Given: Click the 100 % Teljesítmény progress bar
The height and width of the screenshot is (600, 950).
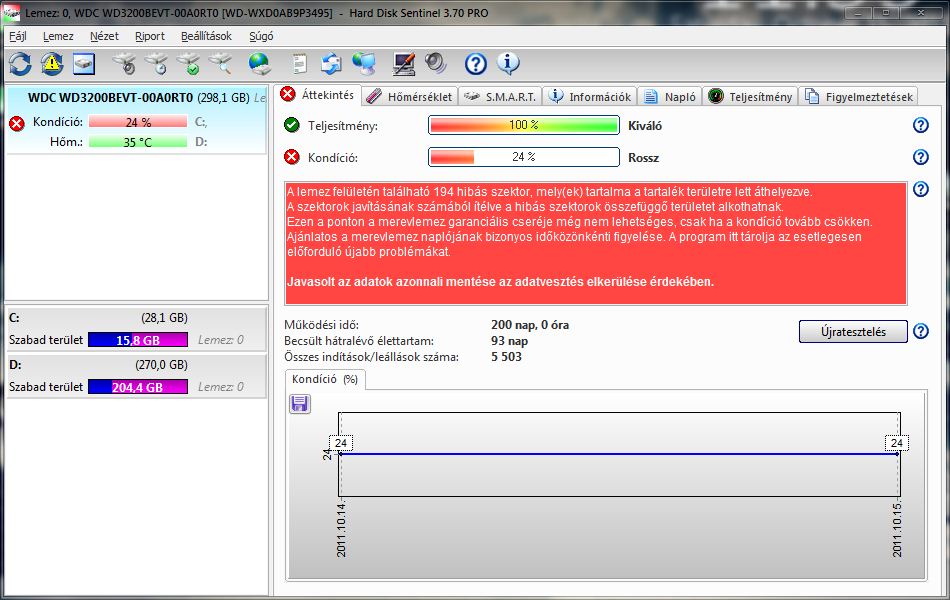Looking at the screenshot, I should [x=524, y=125].
